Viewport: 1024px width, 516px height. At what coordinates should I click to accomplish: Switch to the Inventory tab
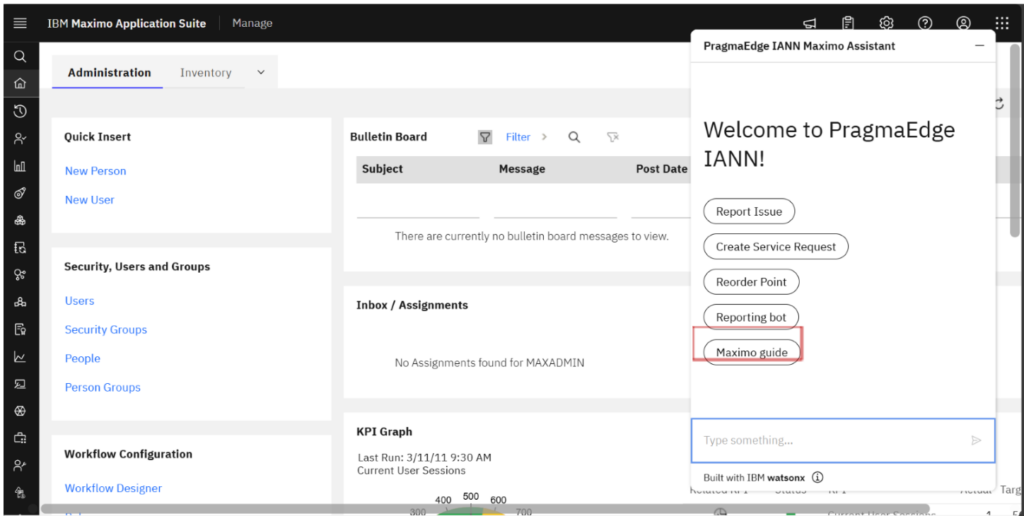point(206,73)
